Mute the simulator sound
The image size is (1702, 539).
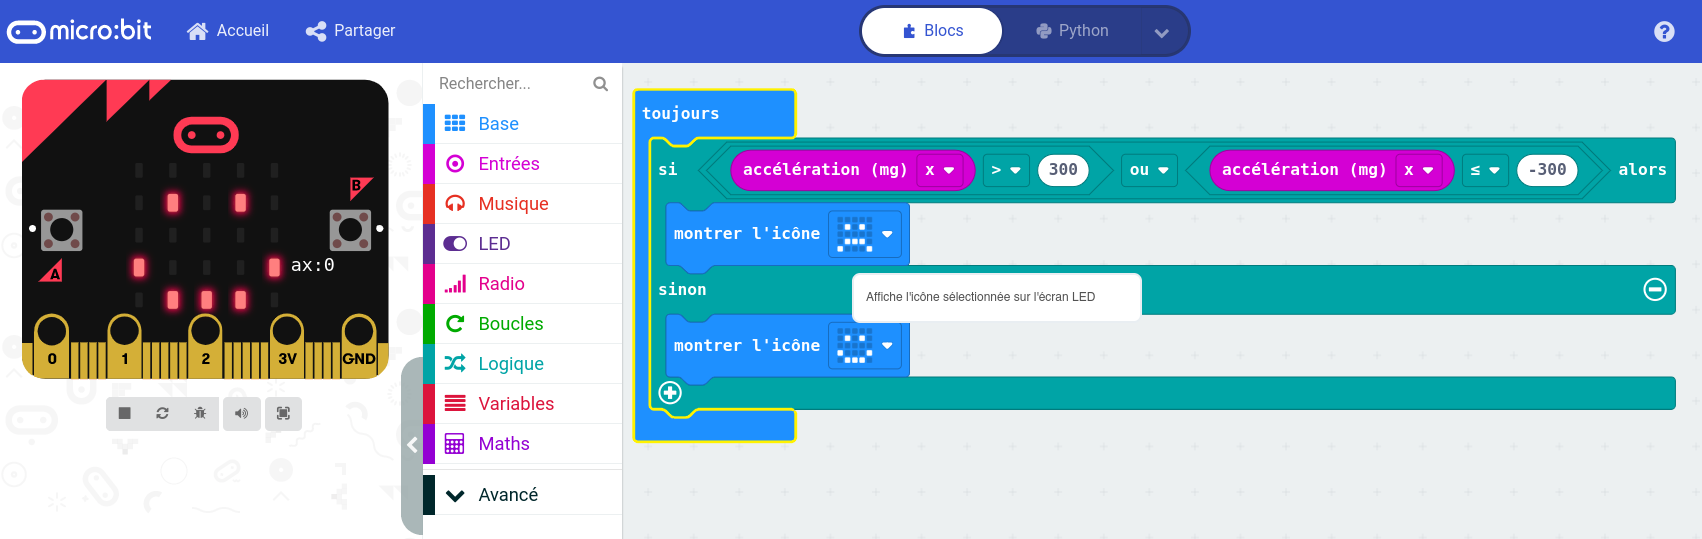coord(241,413)
